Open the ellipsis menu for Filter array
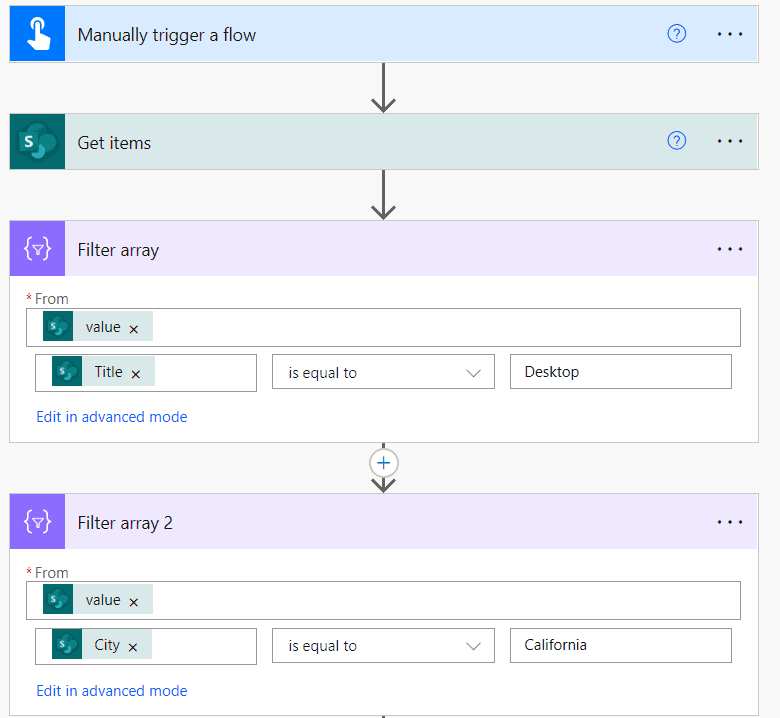Image resolution: width=780 pixels, height=718 pixels. point(730,249)
